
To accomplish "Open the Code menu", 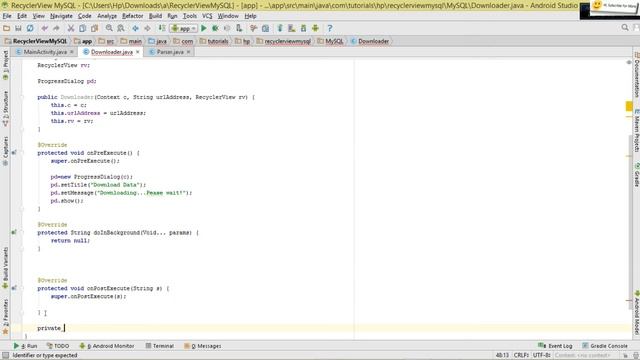I will [x=84, y=16].
